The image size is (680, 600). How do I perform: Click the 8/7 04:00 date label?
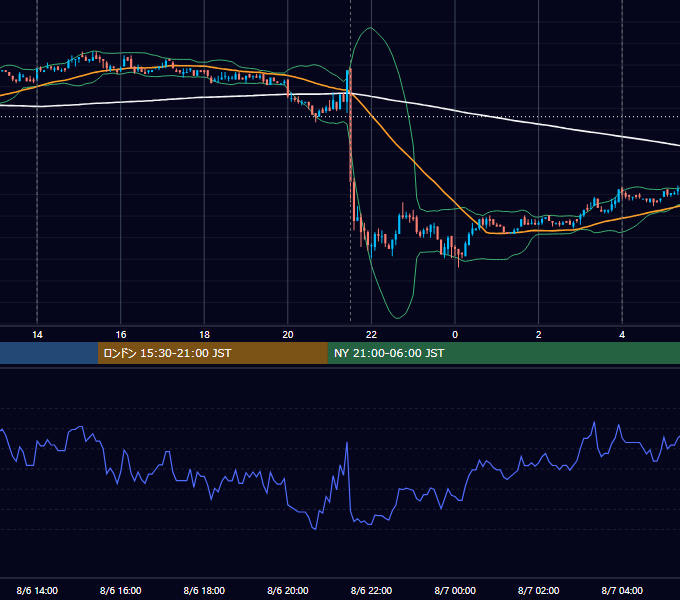tap(622, 590)
